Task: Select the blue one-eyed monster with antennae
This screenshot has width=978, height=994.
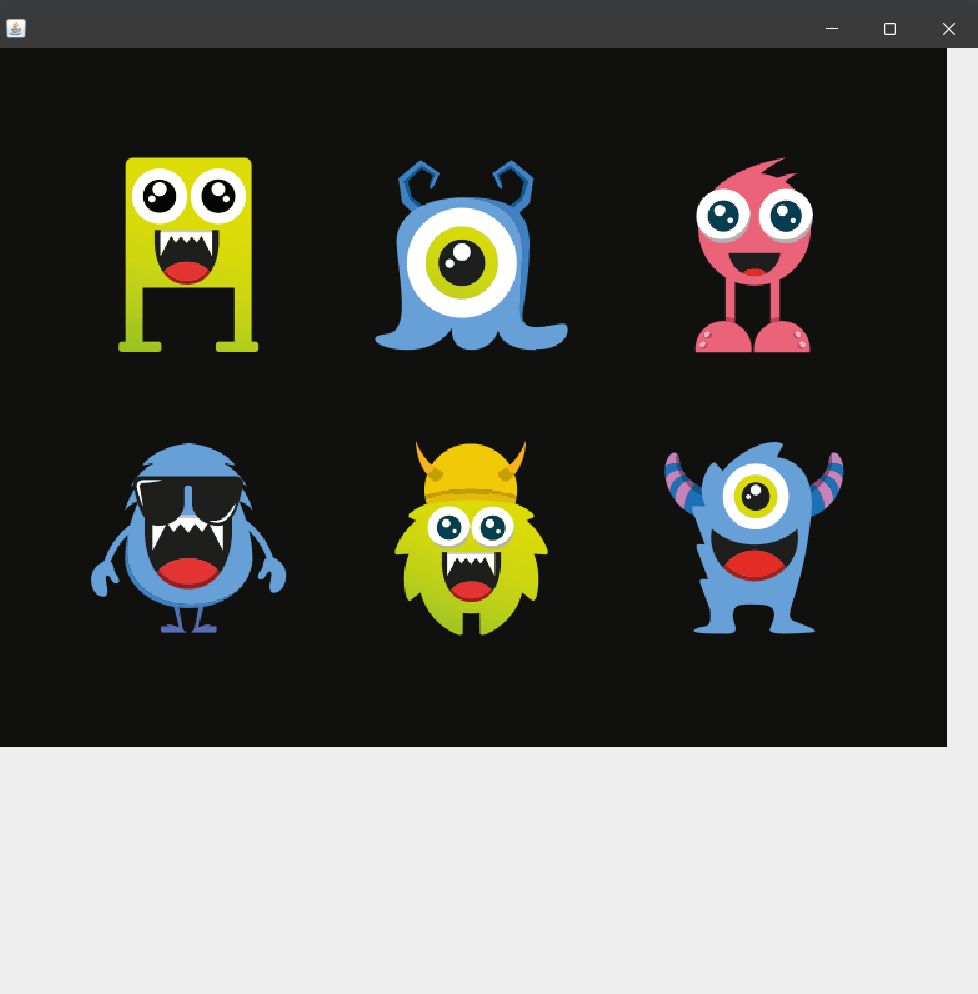Action: (471, 255)
